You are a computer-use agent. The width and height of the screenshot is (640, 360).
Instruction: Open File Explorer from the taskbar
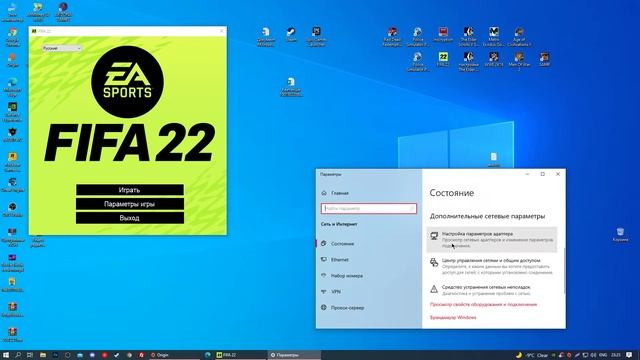(x=42, y=355)
